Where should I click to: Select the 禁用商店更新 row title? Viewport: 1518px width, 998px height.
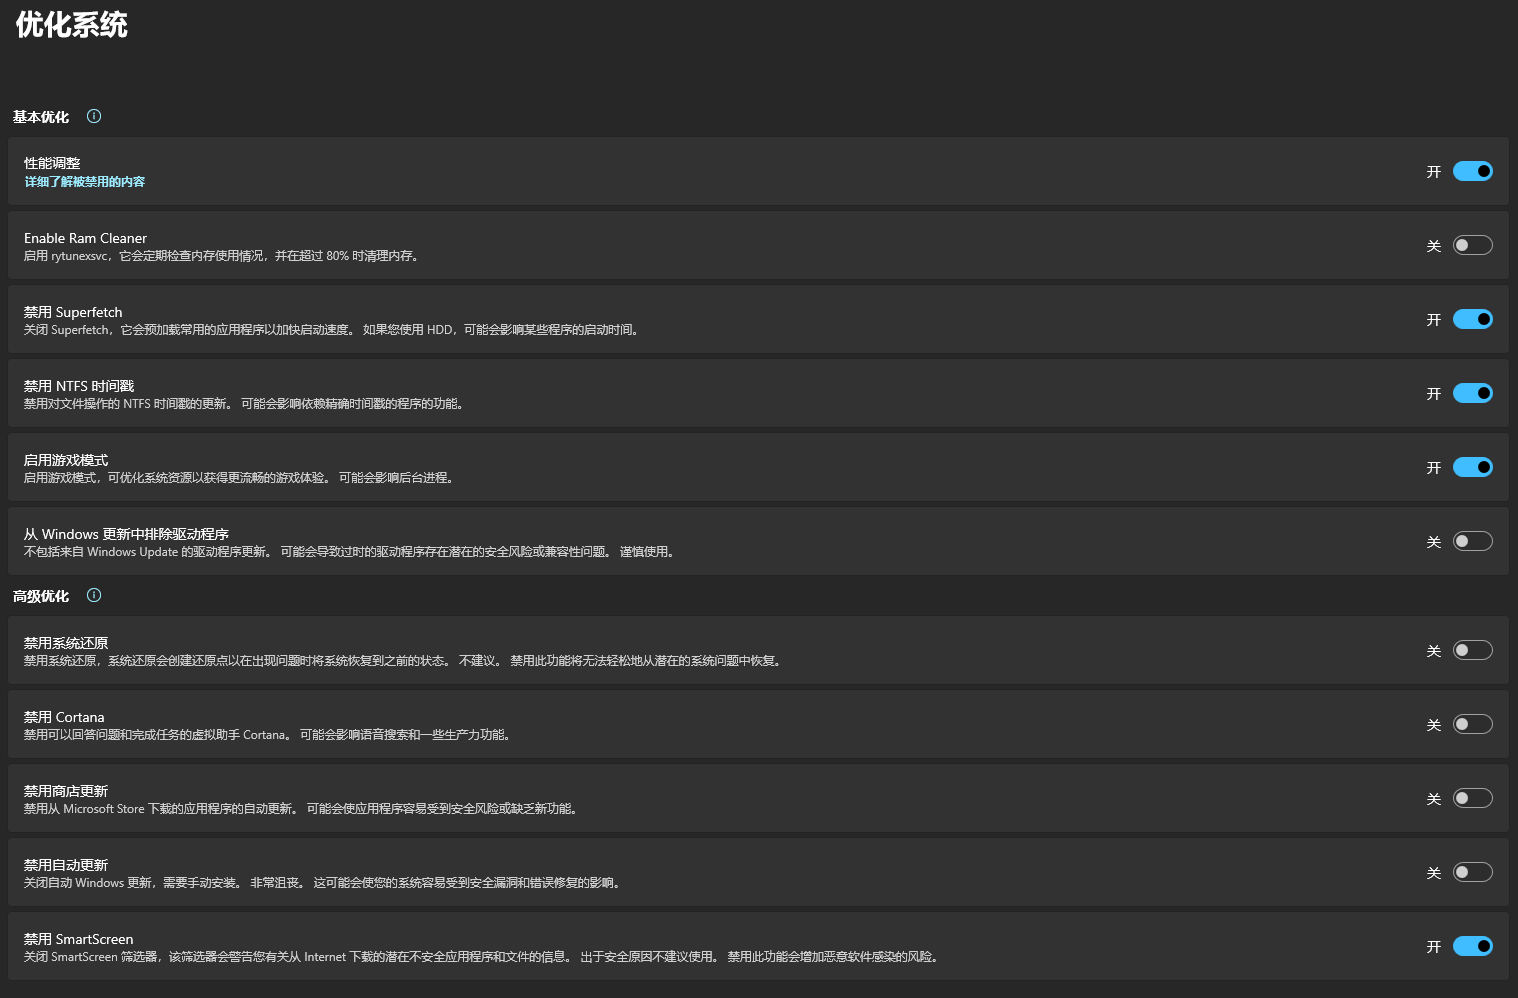(x=66, y=791)
